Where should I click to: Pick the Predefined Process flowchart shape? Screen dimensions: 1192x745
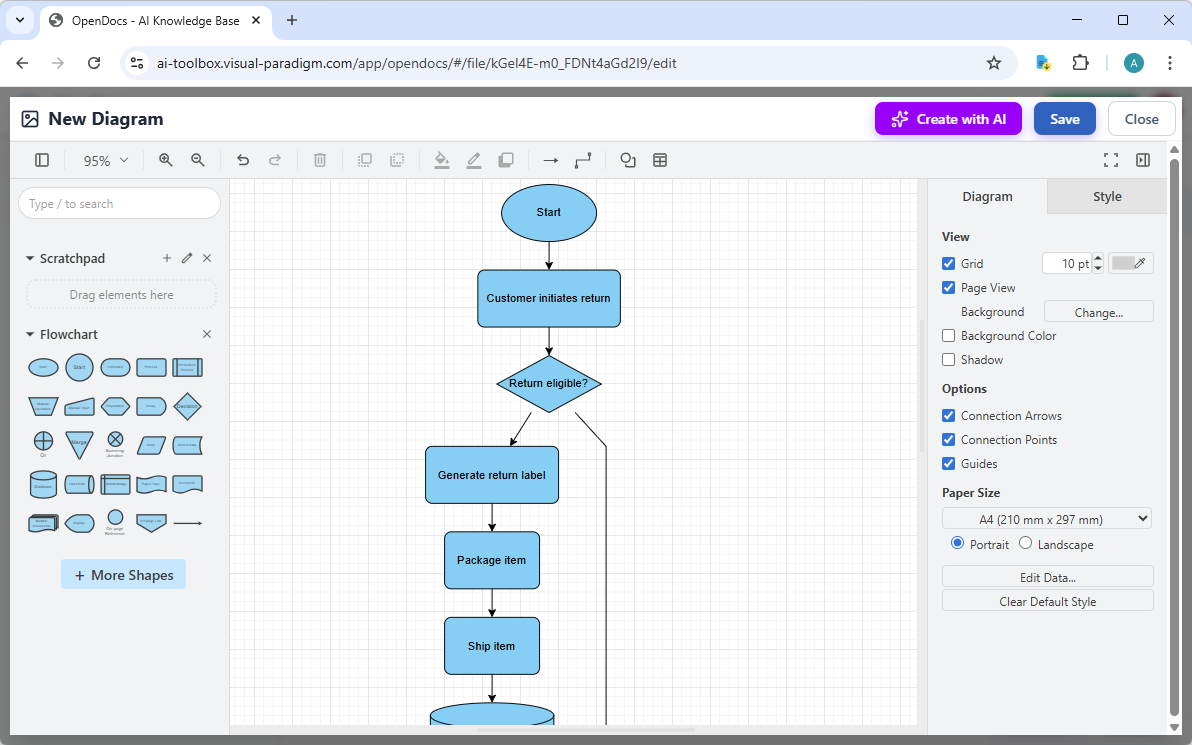(x=188, y=367)
